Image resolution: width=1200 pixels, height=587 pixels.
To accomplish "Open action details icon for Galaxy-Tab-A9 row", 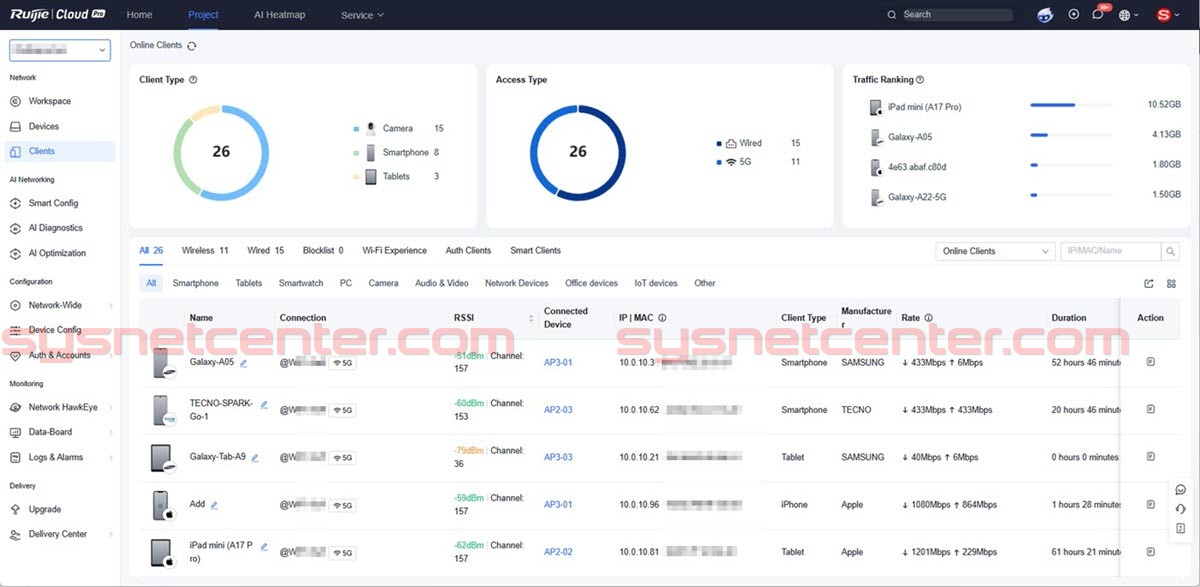I will point(1150,457).
